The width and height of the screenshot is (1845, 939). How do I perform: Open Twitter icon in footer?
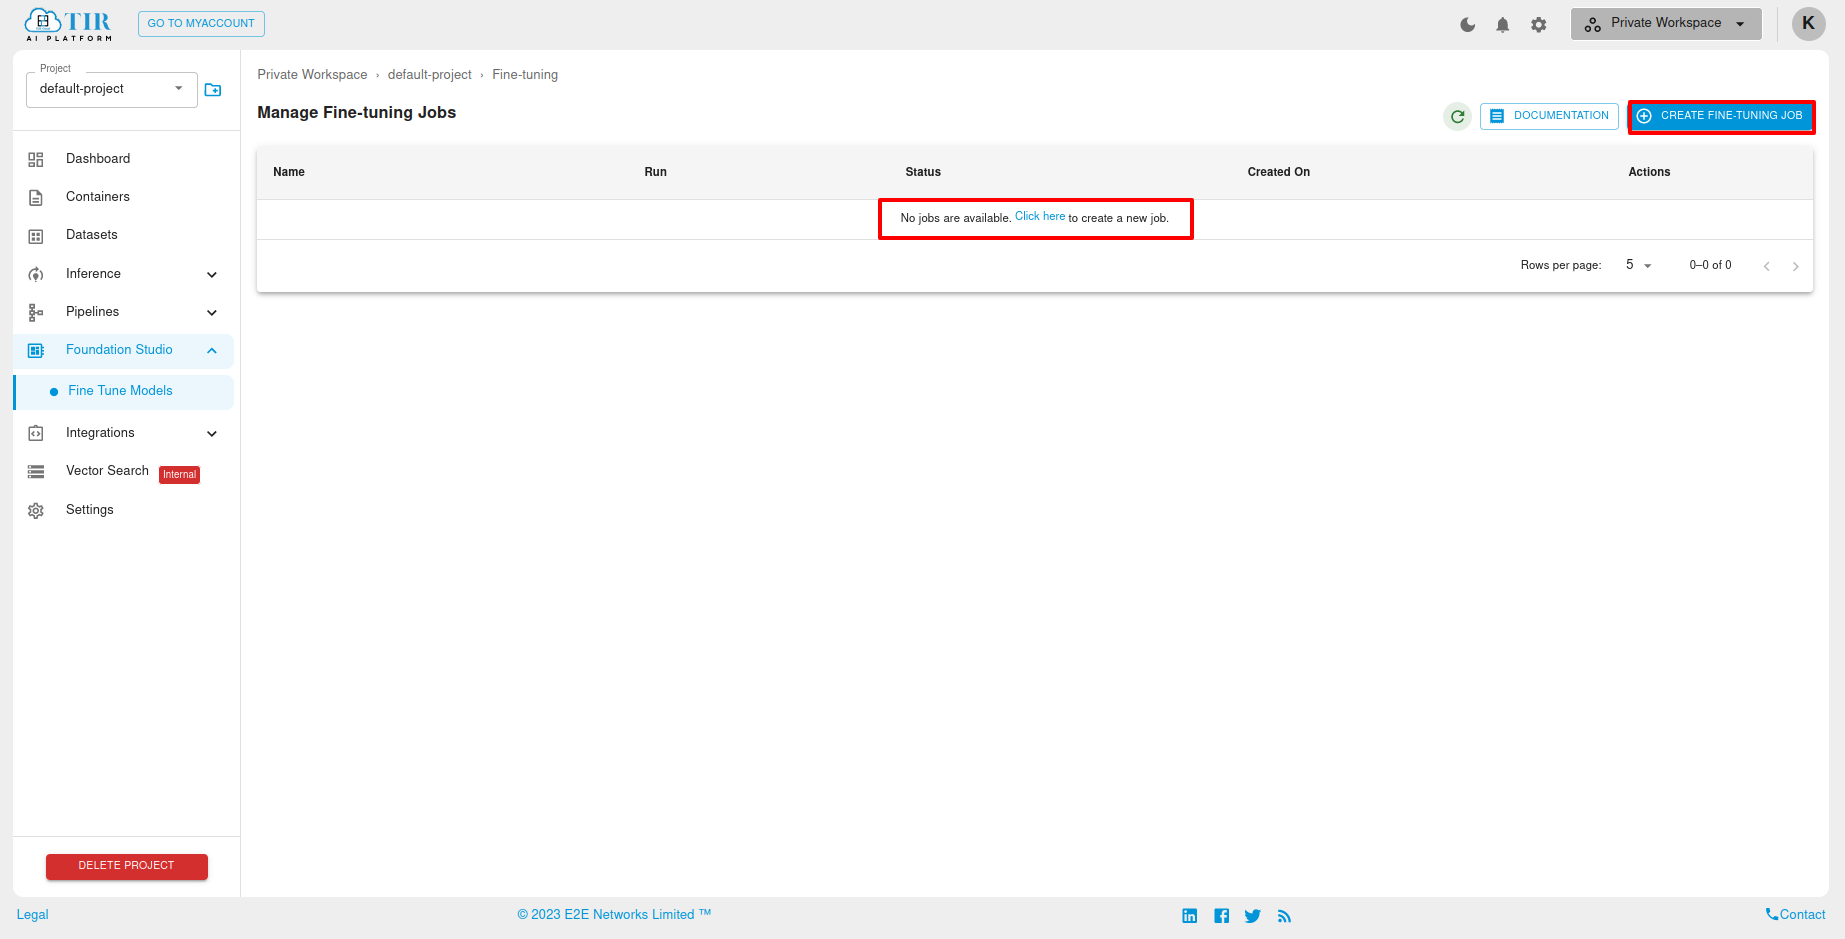[x=1253, y=916]
